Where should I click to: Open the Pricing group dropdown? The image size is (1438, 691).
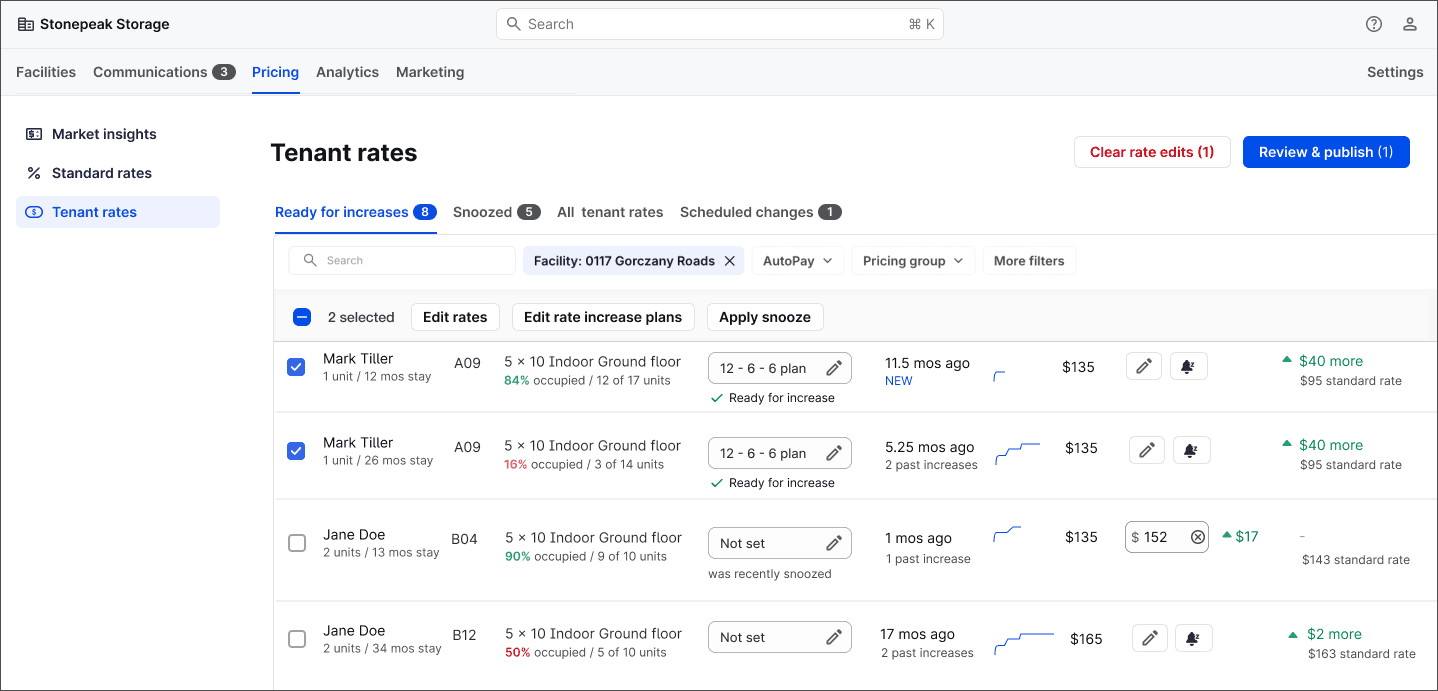point(912,261)
